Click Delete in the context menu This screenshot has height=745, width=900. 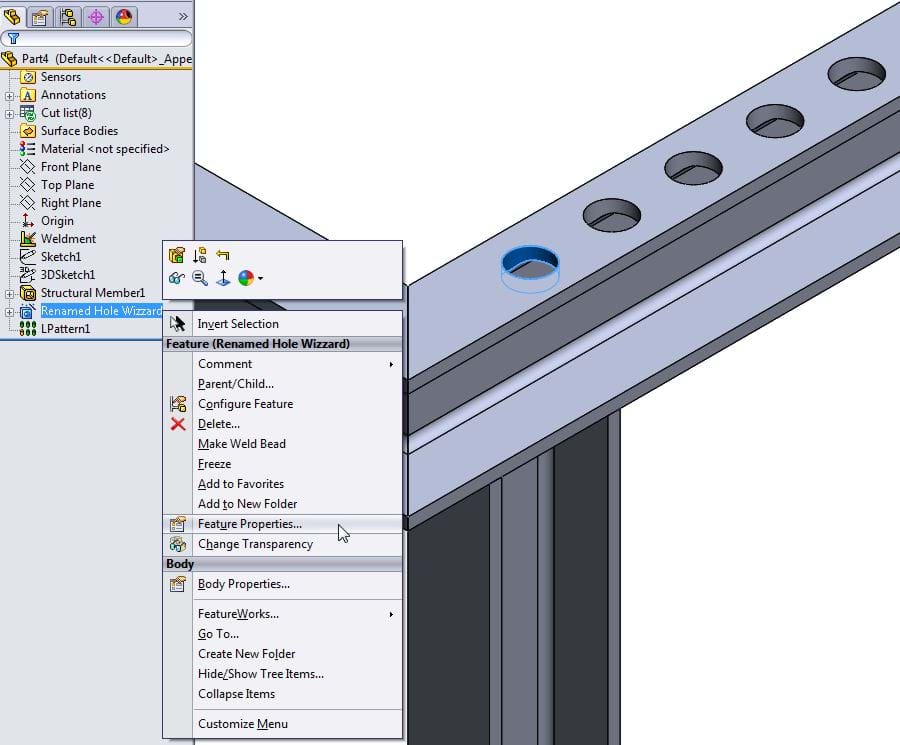[218, 424]
